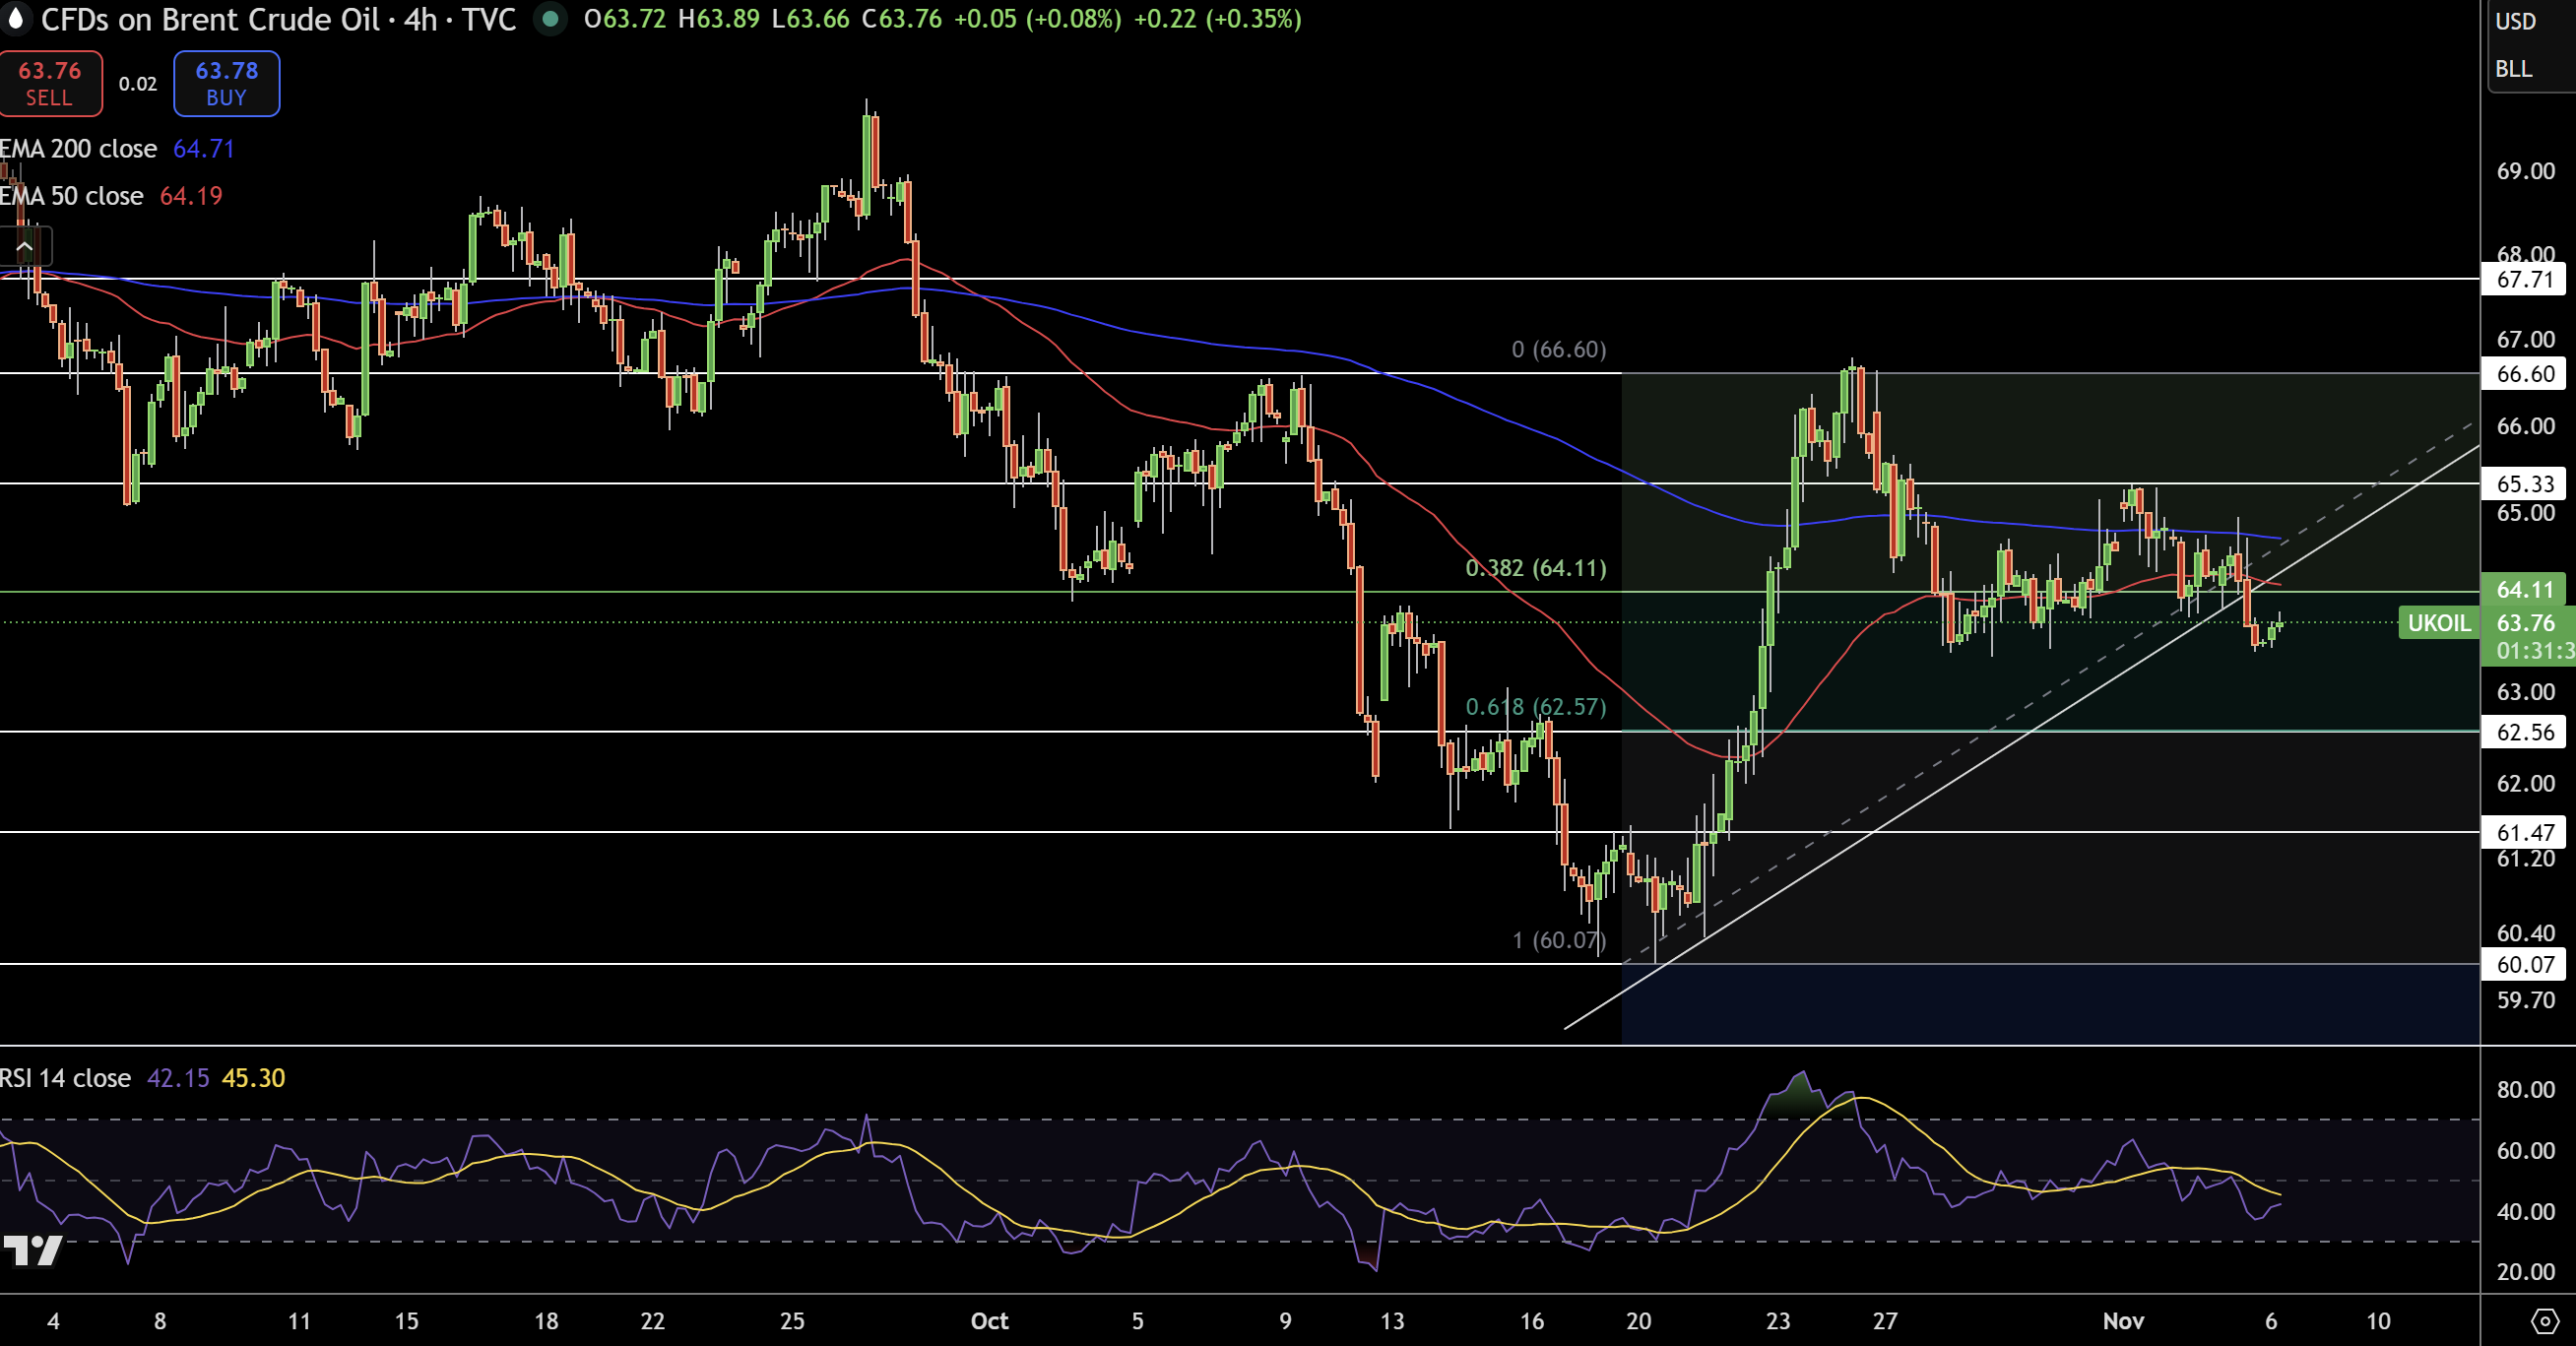Click the SELL 63.76 button
The width and height of the screenshot is (2576, 1346).
tap(50, 83)
